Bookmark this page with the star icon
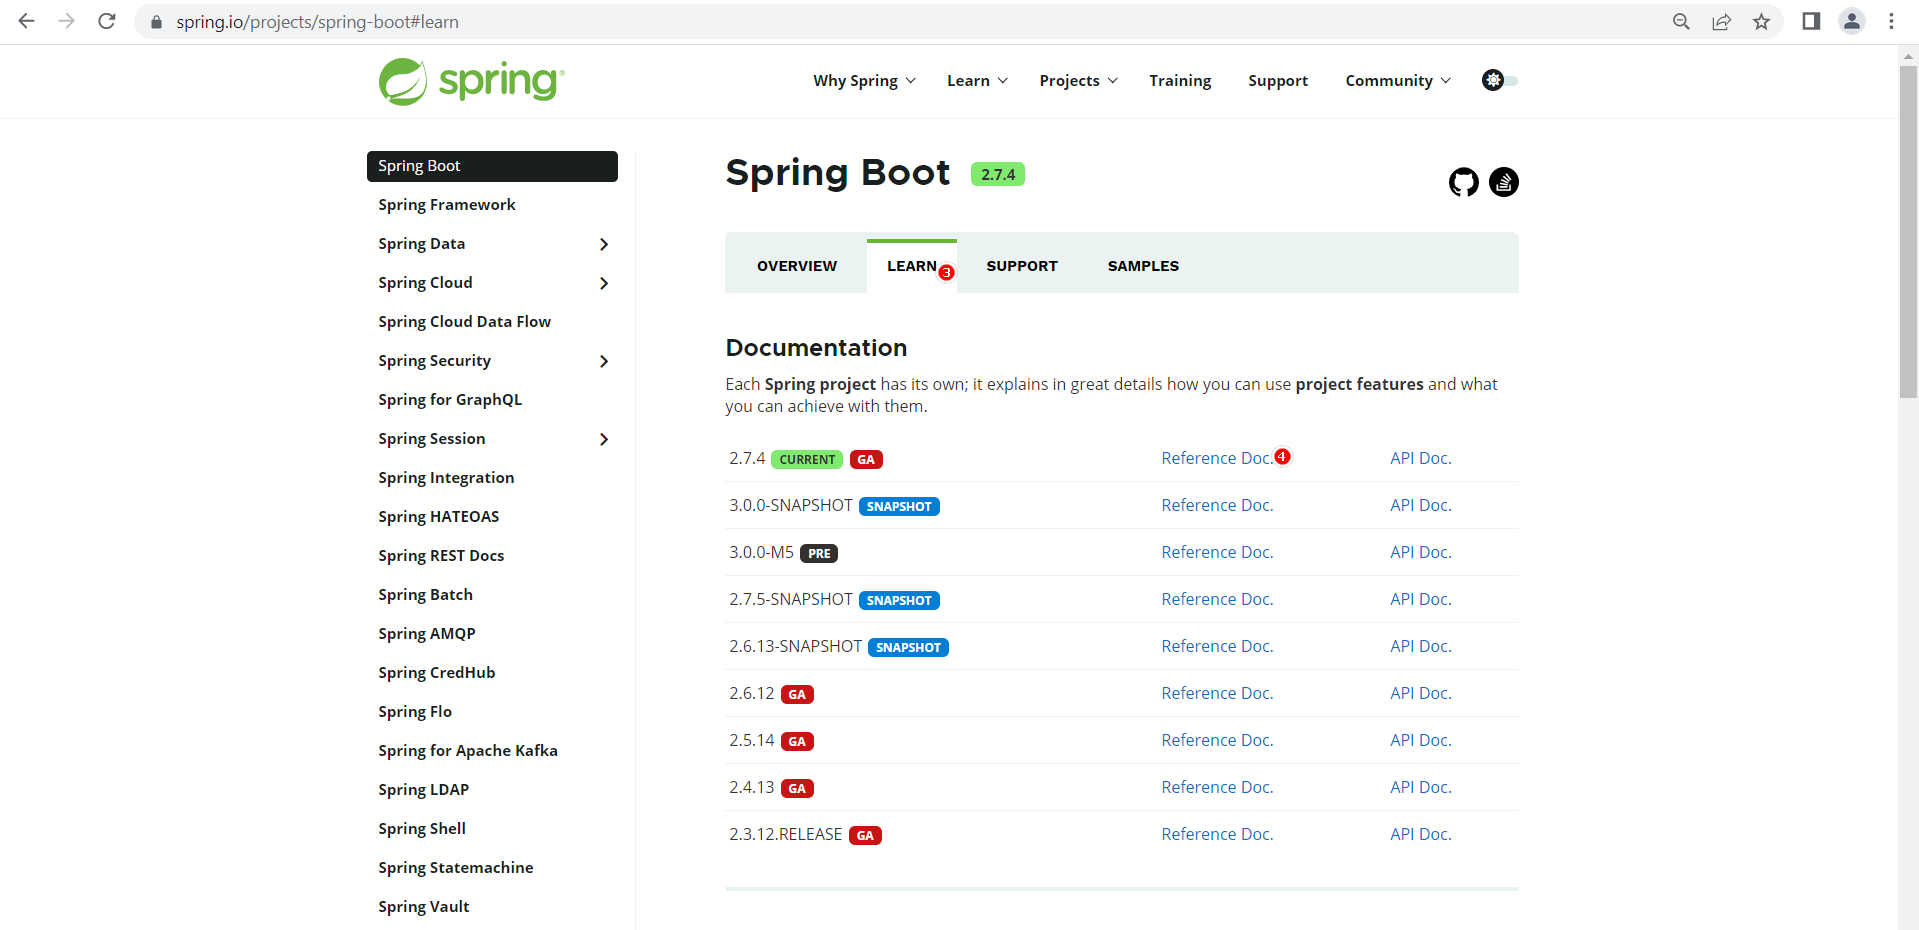Viewport: 1919px width, 930px height. 1761,22
